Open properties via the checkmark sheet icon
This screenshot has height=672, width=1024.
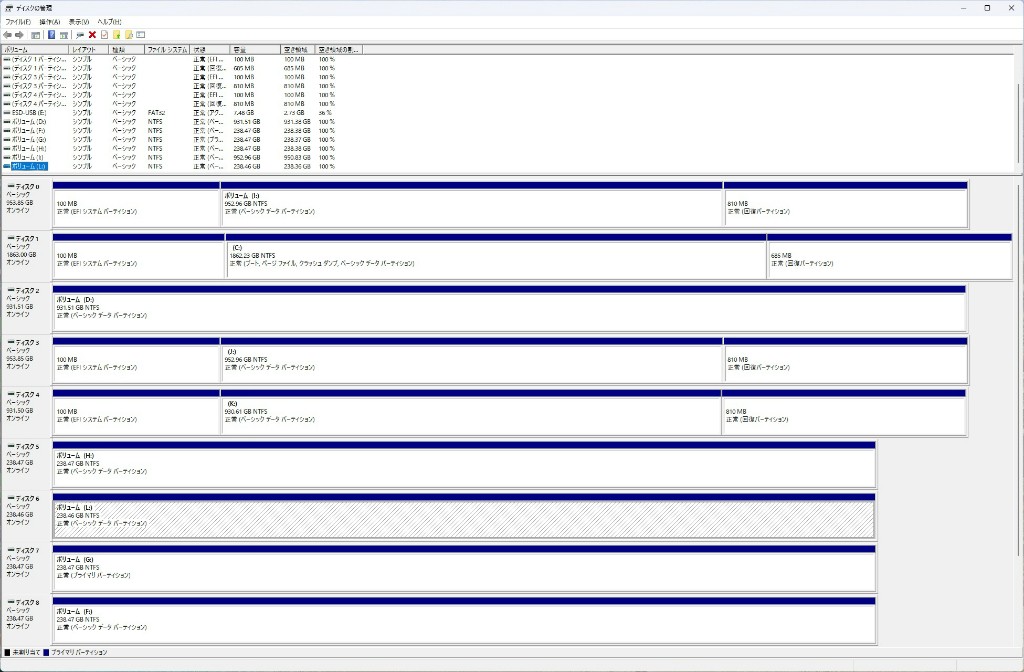(104, 35)
